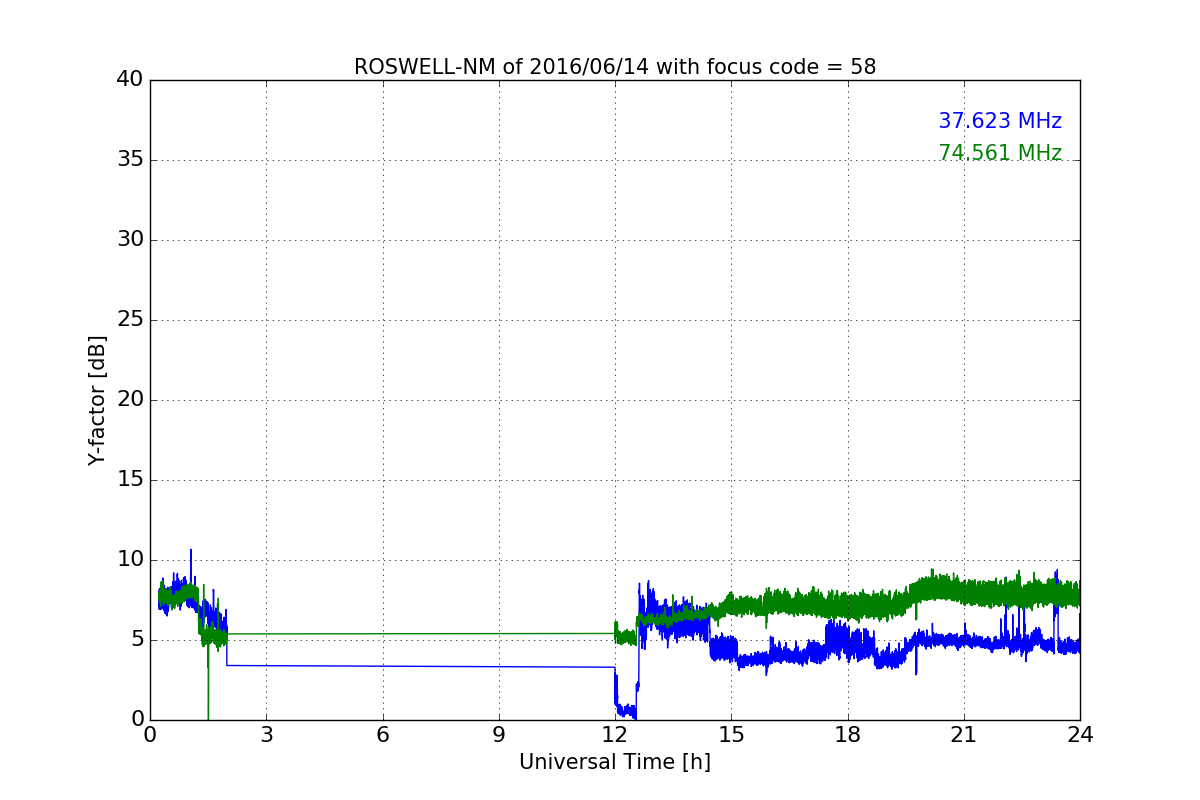The image size is (1200, 800).
Task: Click the x-axis tick label '6'
Action: (x=383, y=734)
